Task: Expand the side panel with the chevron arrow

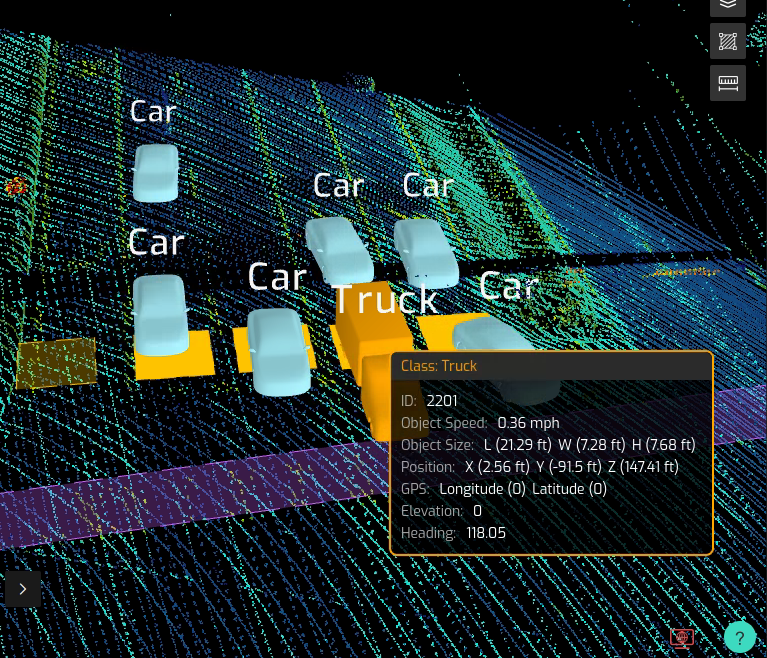Action: coord(22,589)
